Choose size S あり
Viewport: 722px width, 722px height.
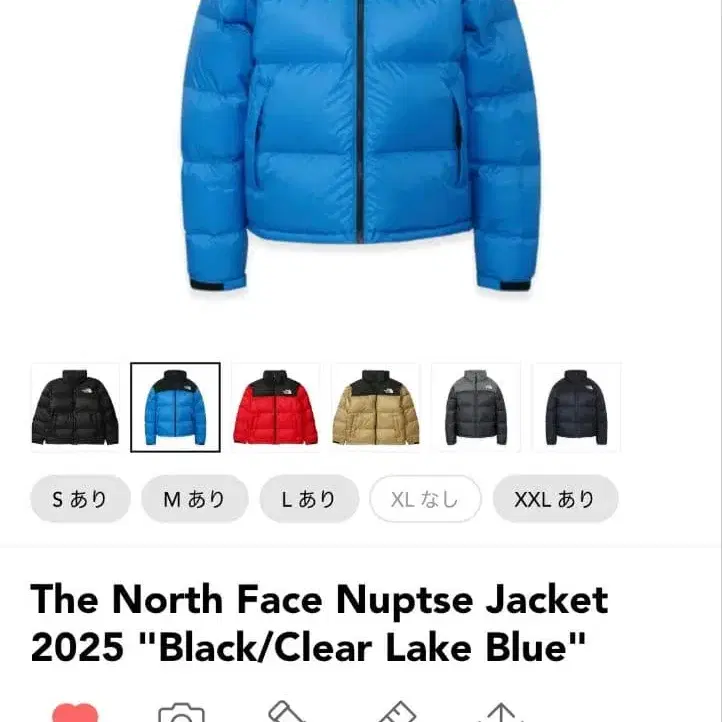pyautogui.click(x=80, y=499)
